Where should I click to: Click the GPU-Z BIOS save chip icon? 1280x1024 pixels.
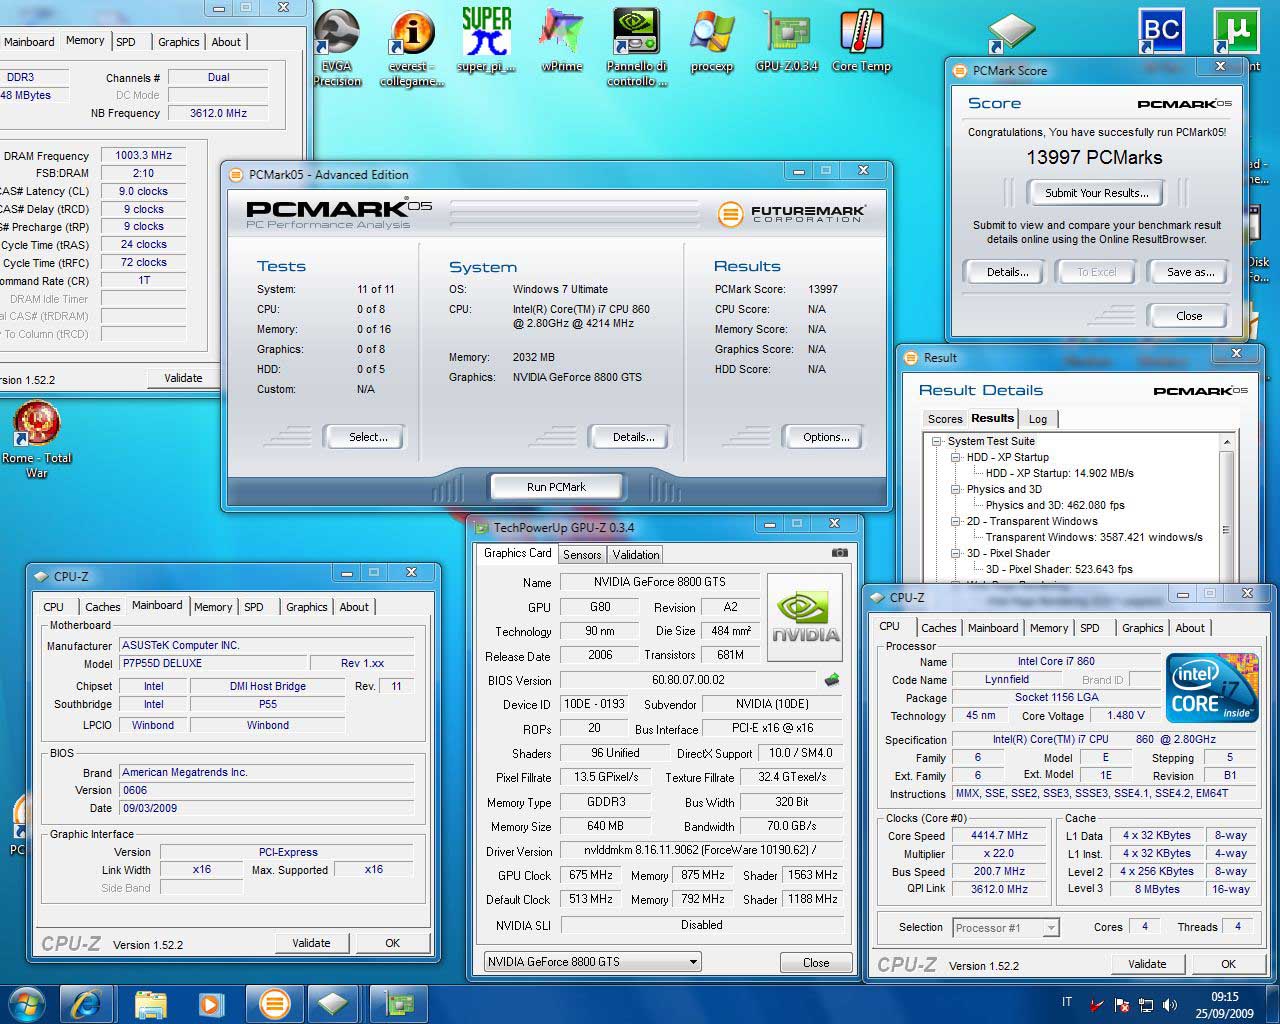tap(831, 680)
